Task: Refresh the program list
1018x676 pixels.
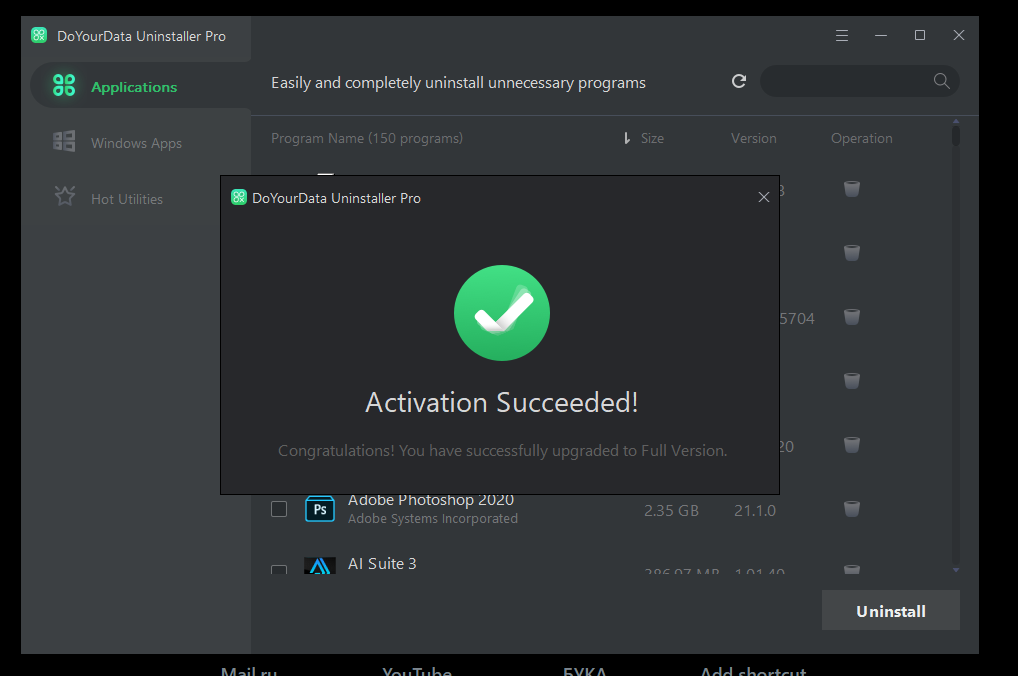Action: pyautogui.click(x=739, y=81)
